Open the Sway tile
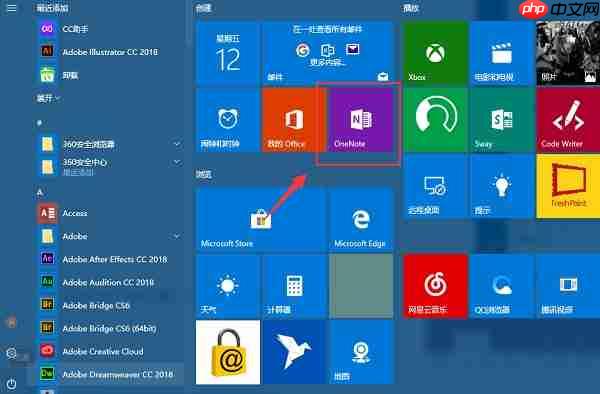600x394 pixels. [502, 120]
